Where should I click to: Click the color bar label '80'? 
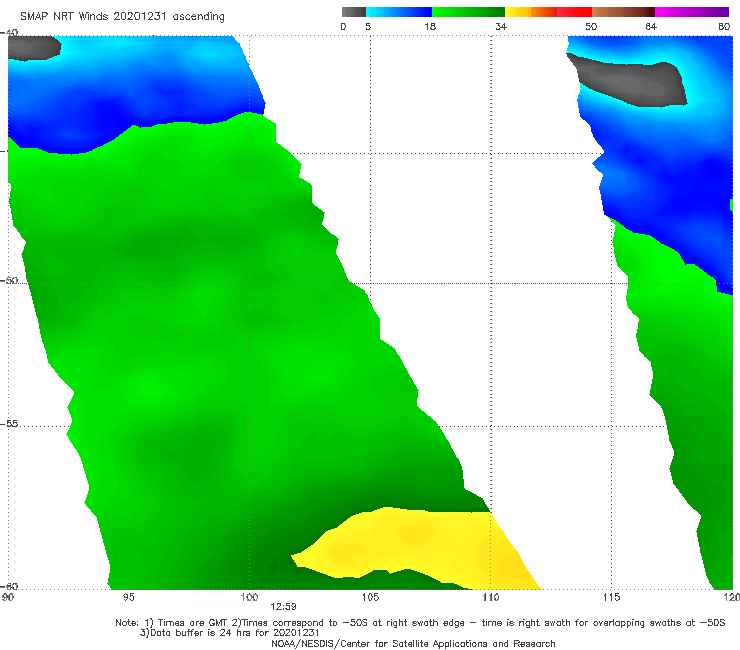coord(724,27)
